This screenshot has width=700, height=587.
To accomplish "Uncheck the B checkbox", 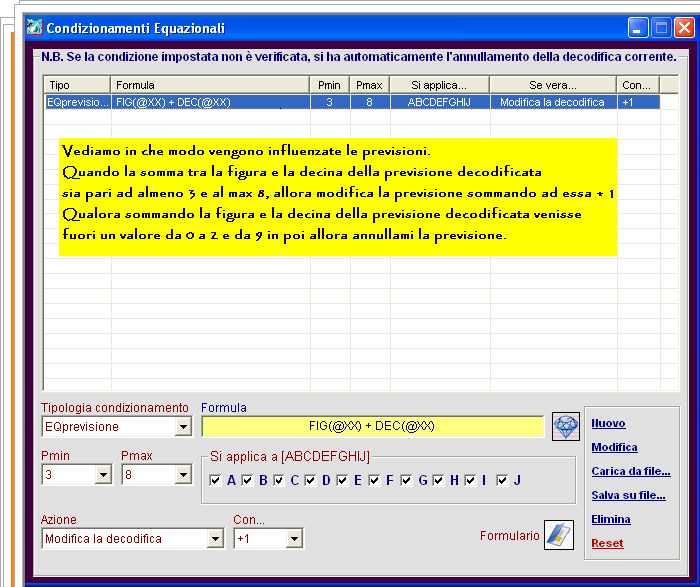I will [247, 480].
